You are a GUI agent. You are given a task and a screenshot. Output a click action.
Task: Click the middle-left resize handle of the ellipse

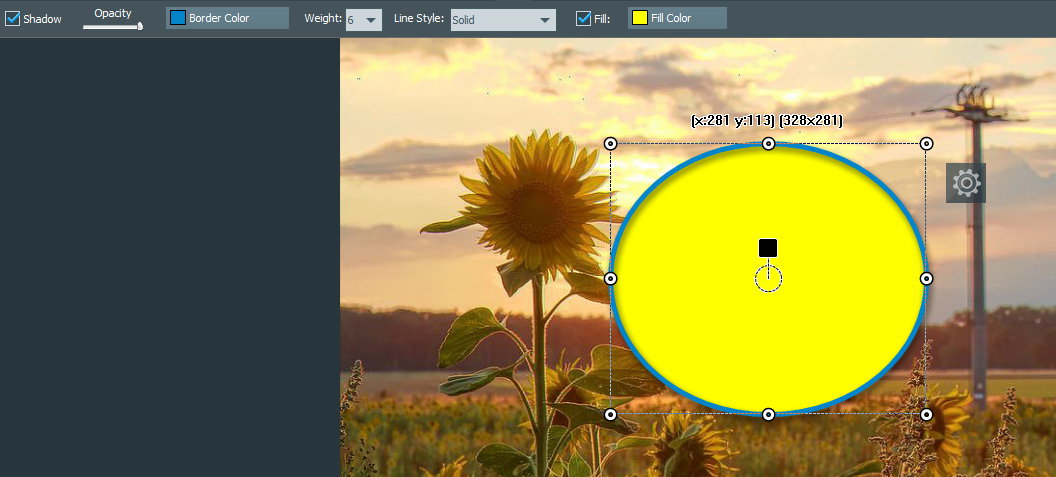[x=611, y=278]
